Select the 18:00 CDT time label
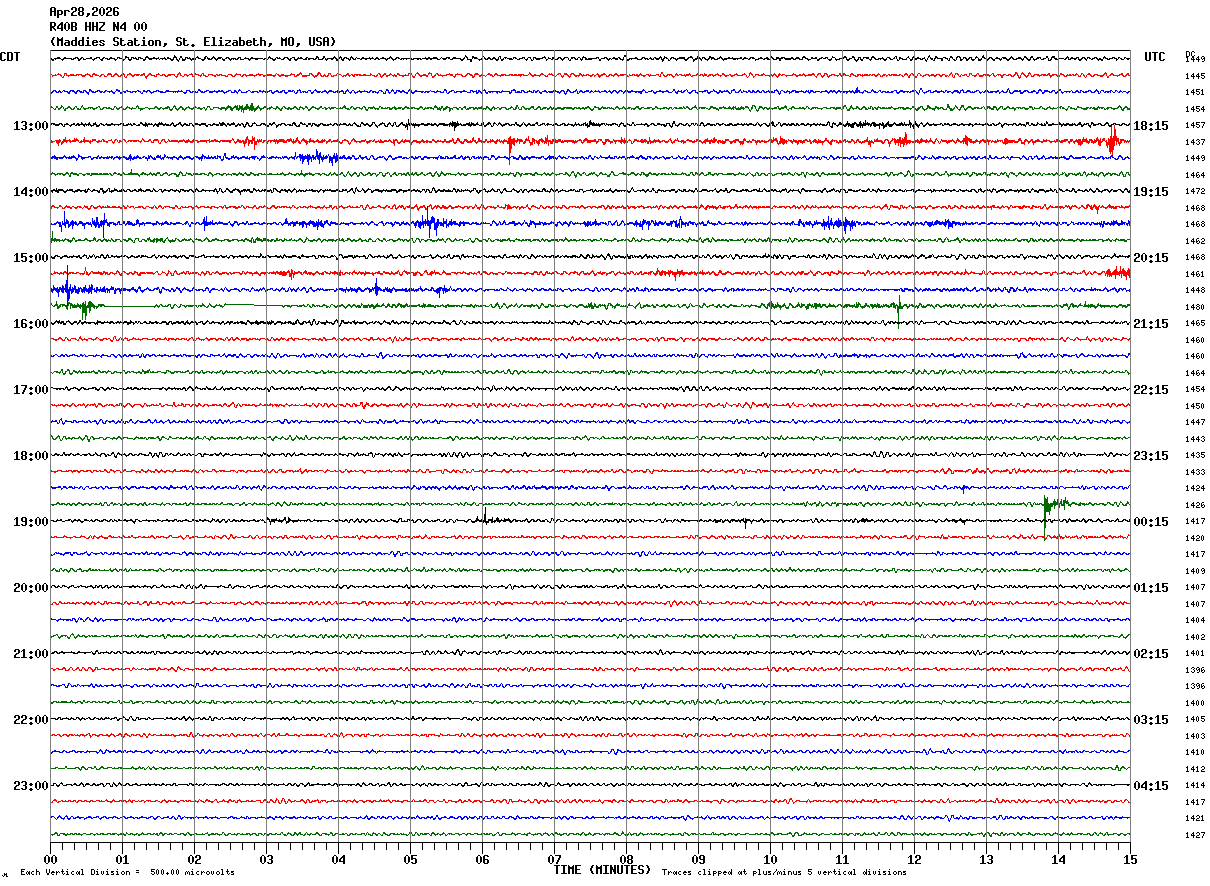 30,455
